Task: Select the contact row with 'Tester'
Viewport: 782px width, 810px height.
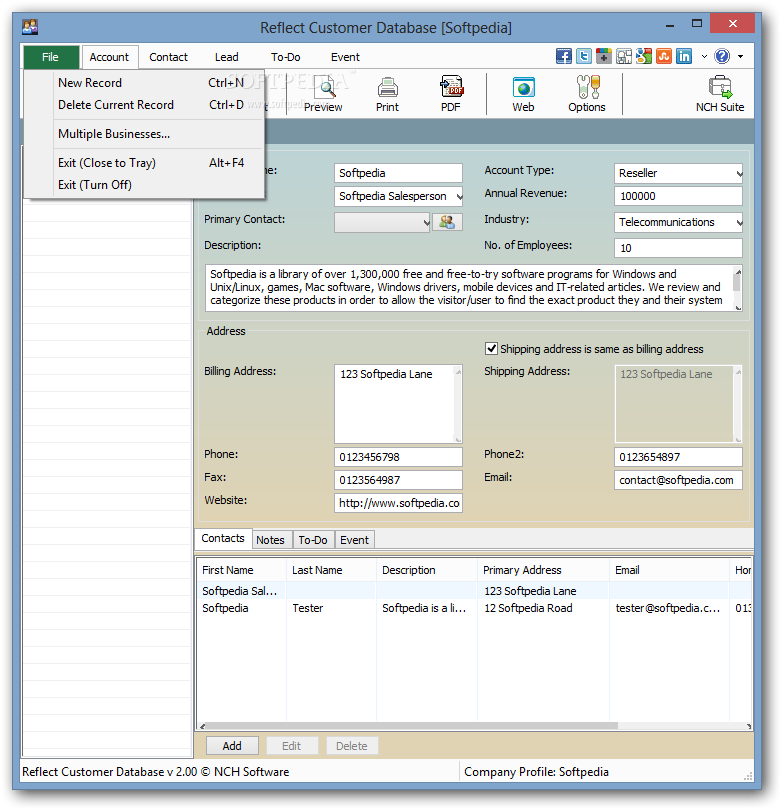Action: click(x=474, y=608)
